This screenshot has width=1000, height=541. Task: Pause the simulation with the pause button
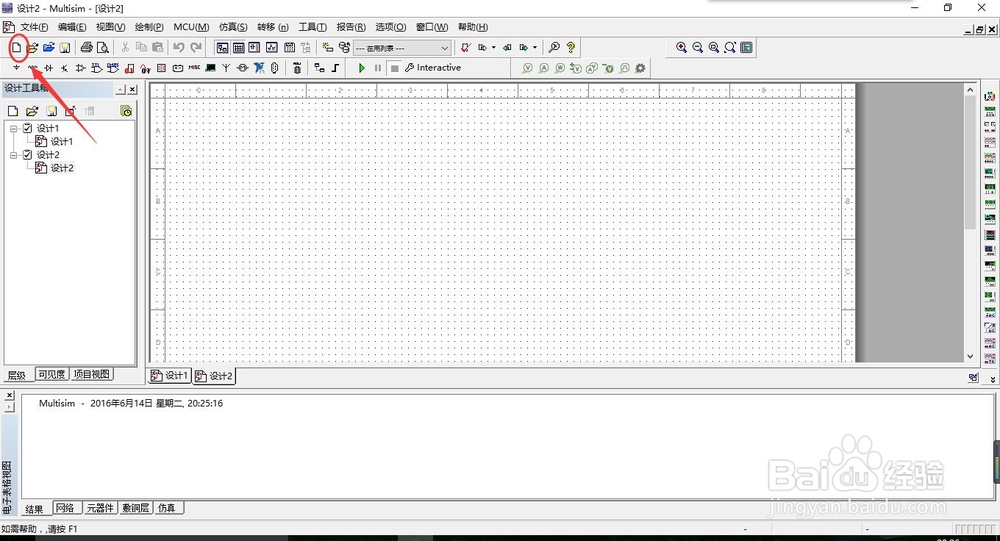point(378,68)
